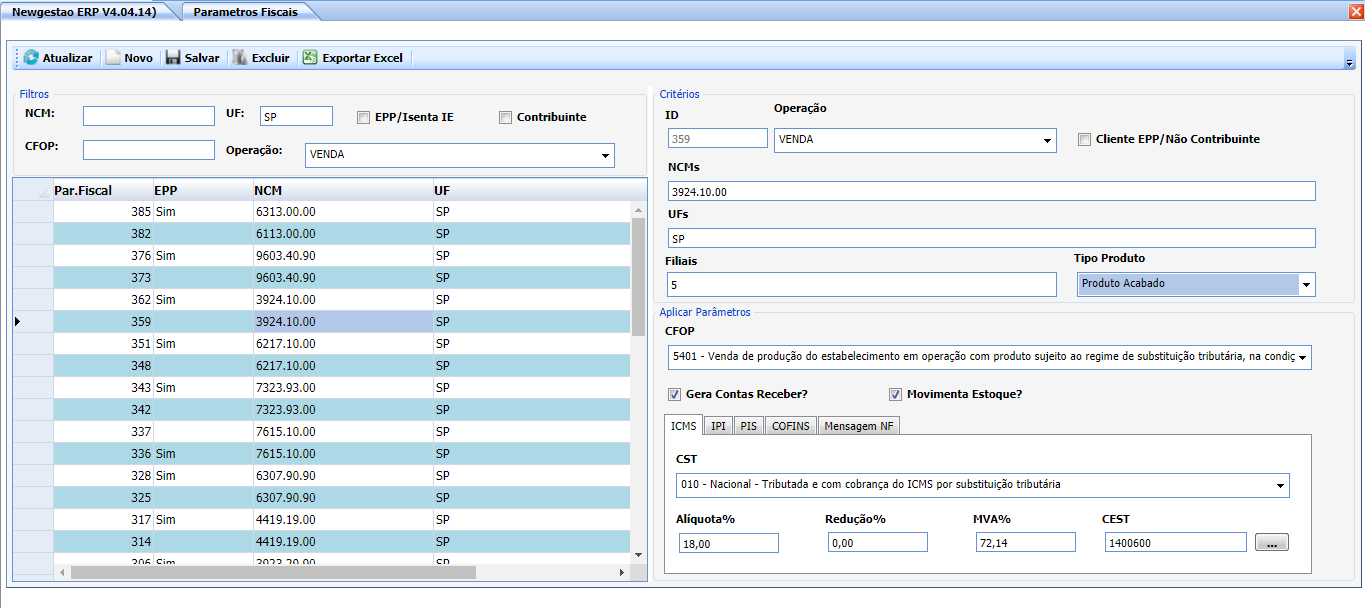Screen dimensions: 1365x608
Task: Click the Filiais input field
Action: (861, 285)
